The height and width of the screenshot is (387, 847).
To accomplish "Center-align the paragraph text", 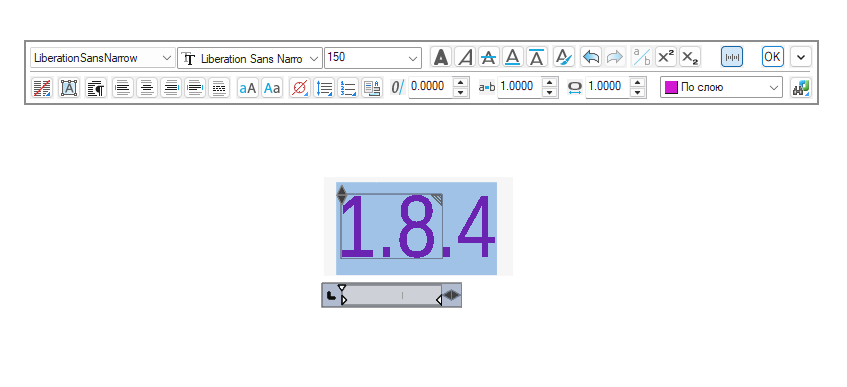I will (x=147, y=88).
